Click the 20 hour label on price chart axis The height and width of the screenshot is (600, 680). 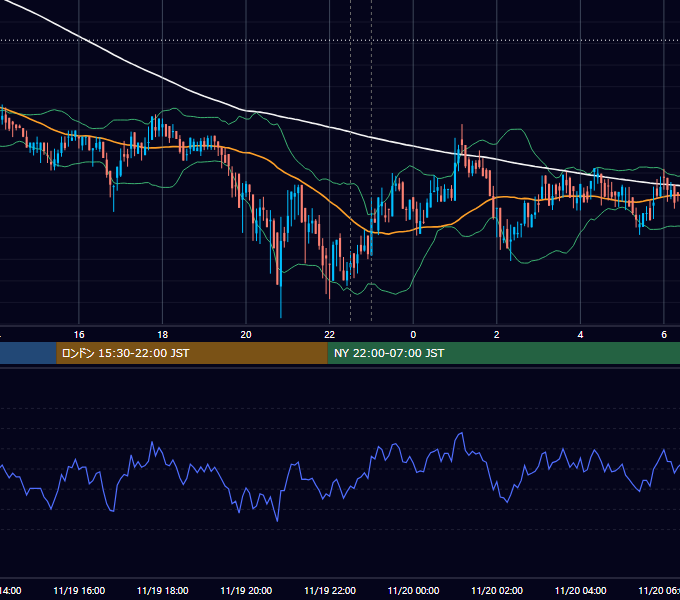(246, 335)
